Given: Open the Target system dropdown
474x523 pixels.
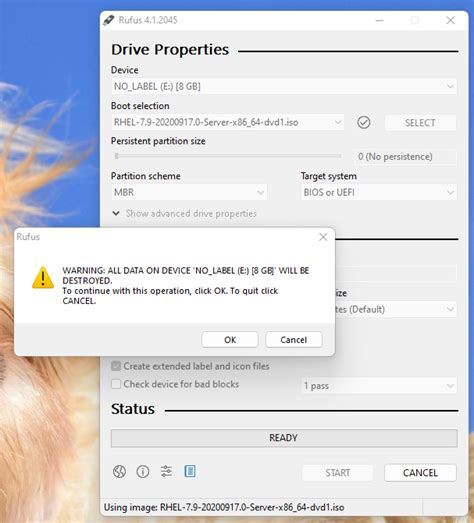Looking at the screenshot, I should point(379,192).
